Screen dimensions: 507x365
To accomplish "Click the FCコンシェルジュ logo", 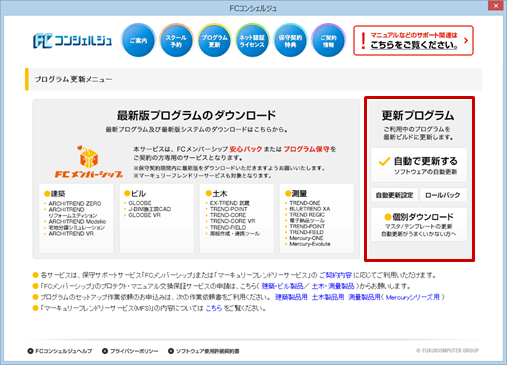I will click(72, 41).
